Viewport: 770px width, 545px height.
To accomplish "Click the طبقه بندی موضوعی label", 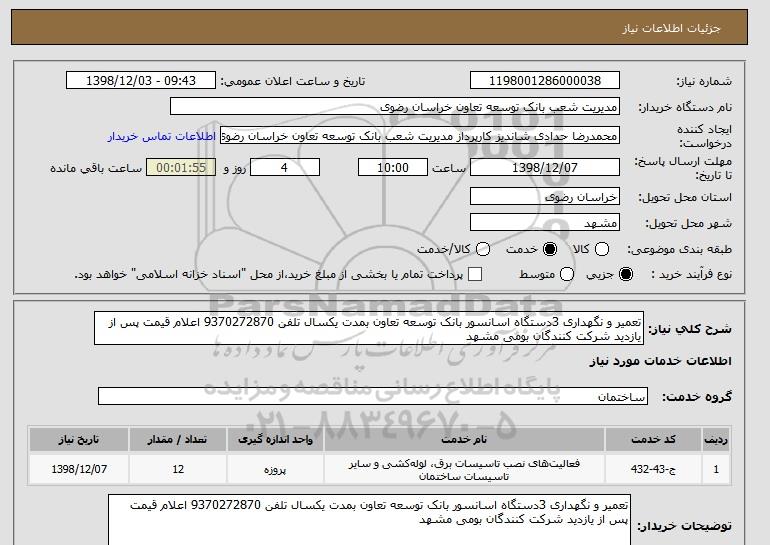I will coord(679,249).
